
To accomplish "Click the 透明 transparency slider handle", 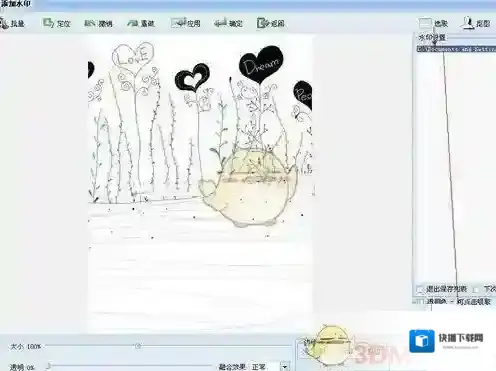I will coord(49,366).
